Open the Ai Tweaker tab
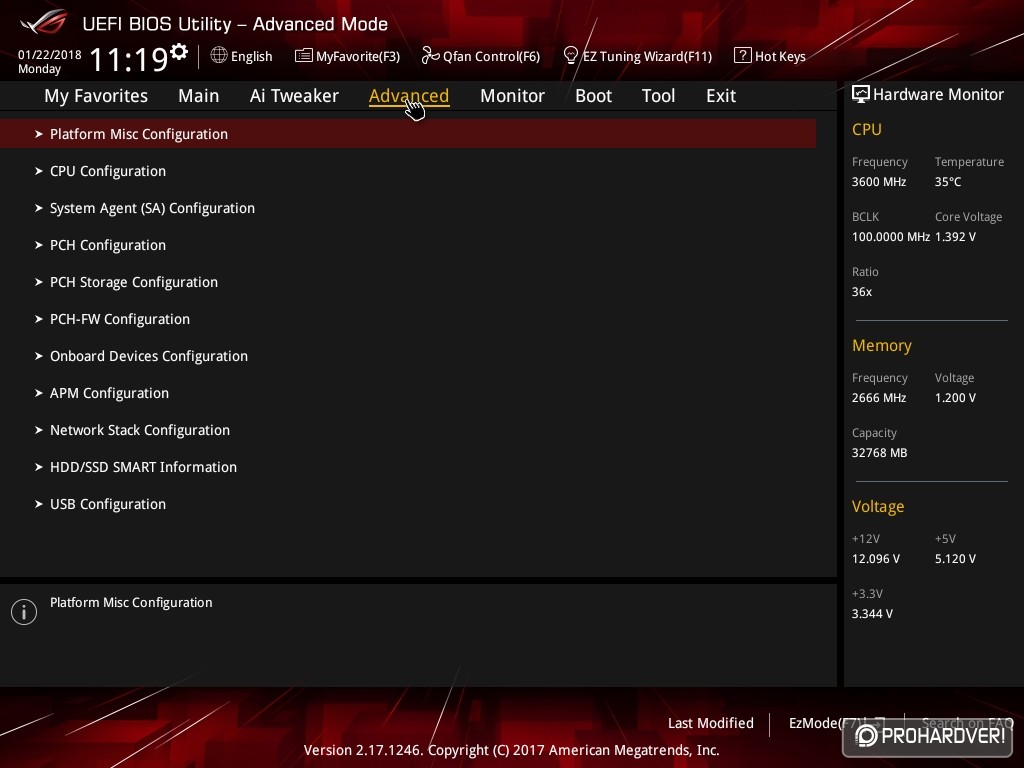Image resolution: width=1024 pixels, height=768 pixels. (294, 95)
